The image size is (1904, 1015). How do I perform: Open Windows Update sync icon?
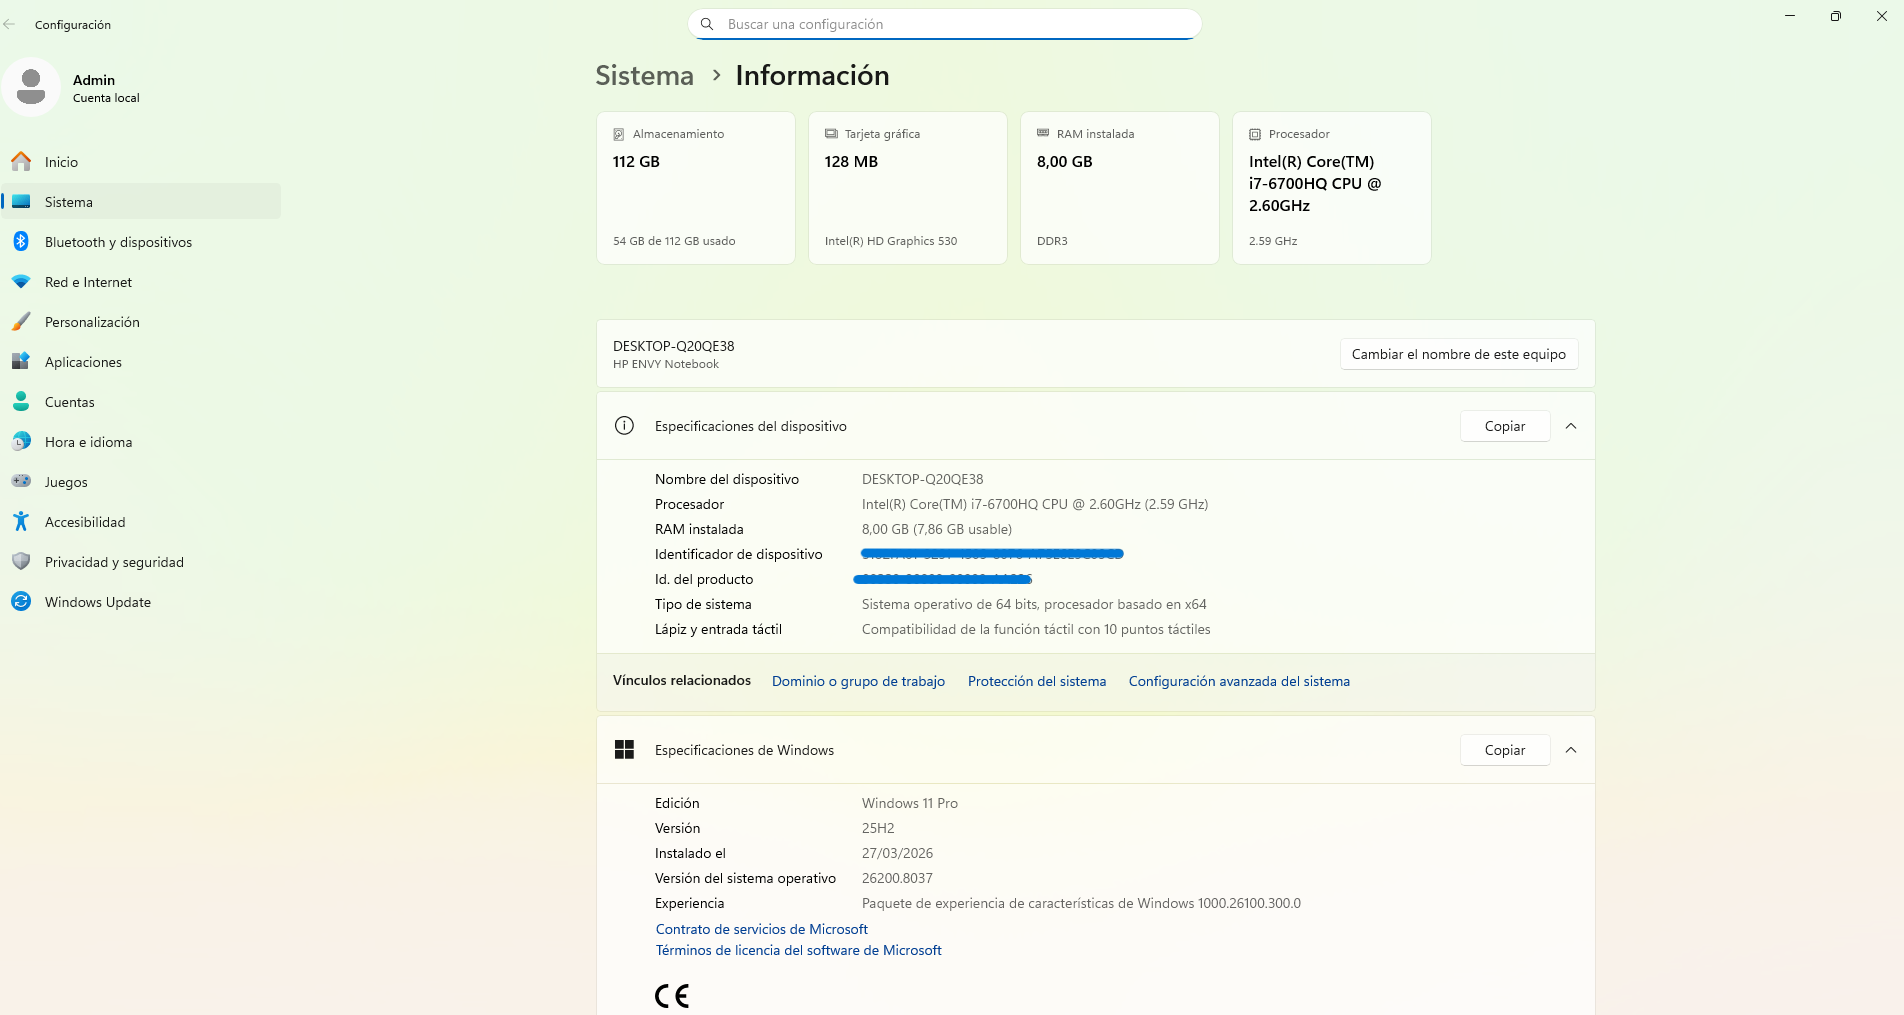(x=21, y=602)
